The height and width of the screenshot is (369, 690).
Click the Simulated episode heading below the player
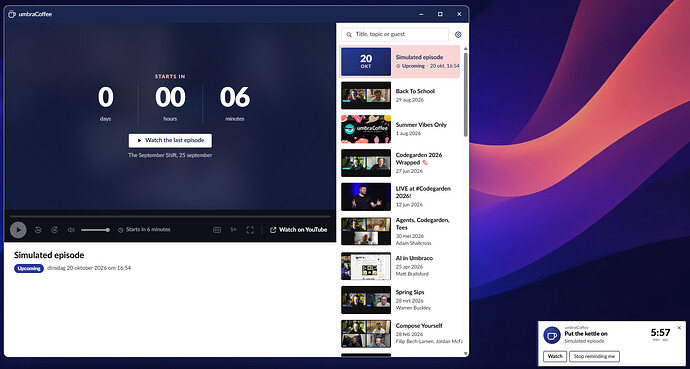(x=49, y=255)
